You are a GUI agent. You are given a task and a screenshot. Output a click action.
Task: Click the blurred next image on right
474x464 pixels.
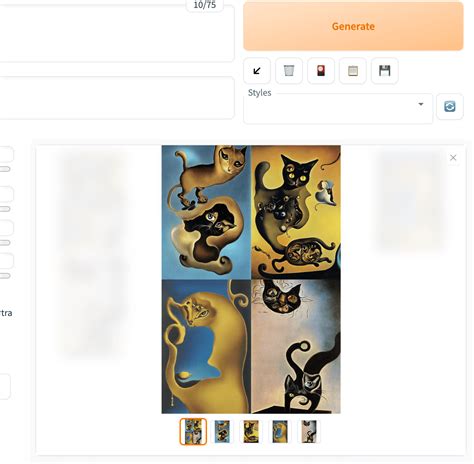[x=411, y=201]
